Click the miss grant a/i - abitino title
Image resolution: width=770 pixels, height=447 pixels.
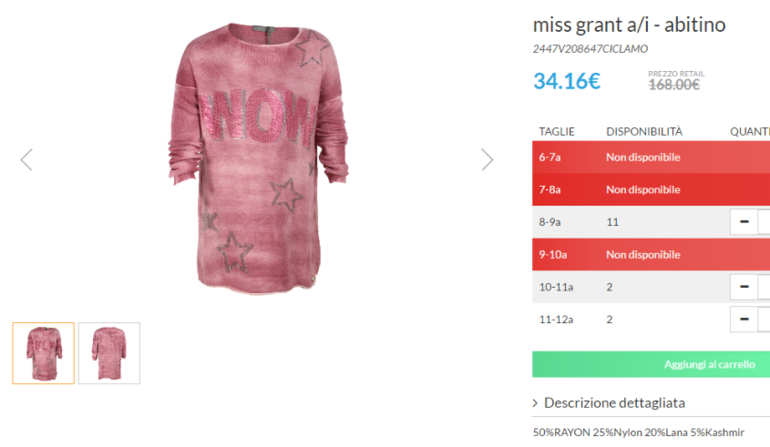coord(629,25)
